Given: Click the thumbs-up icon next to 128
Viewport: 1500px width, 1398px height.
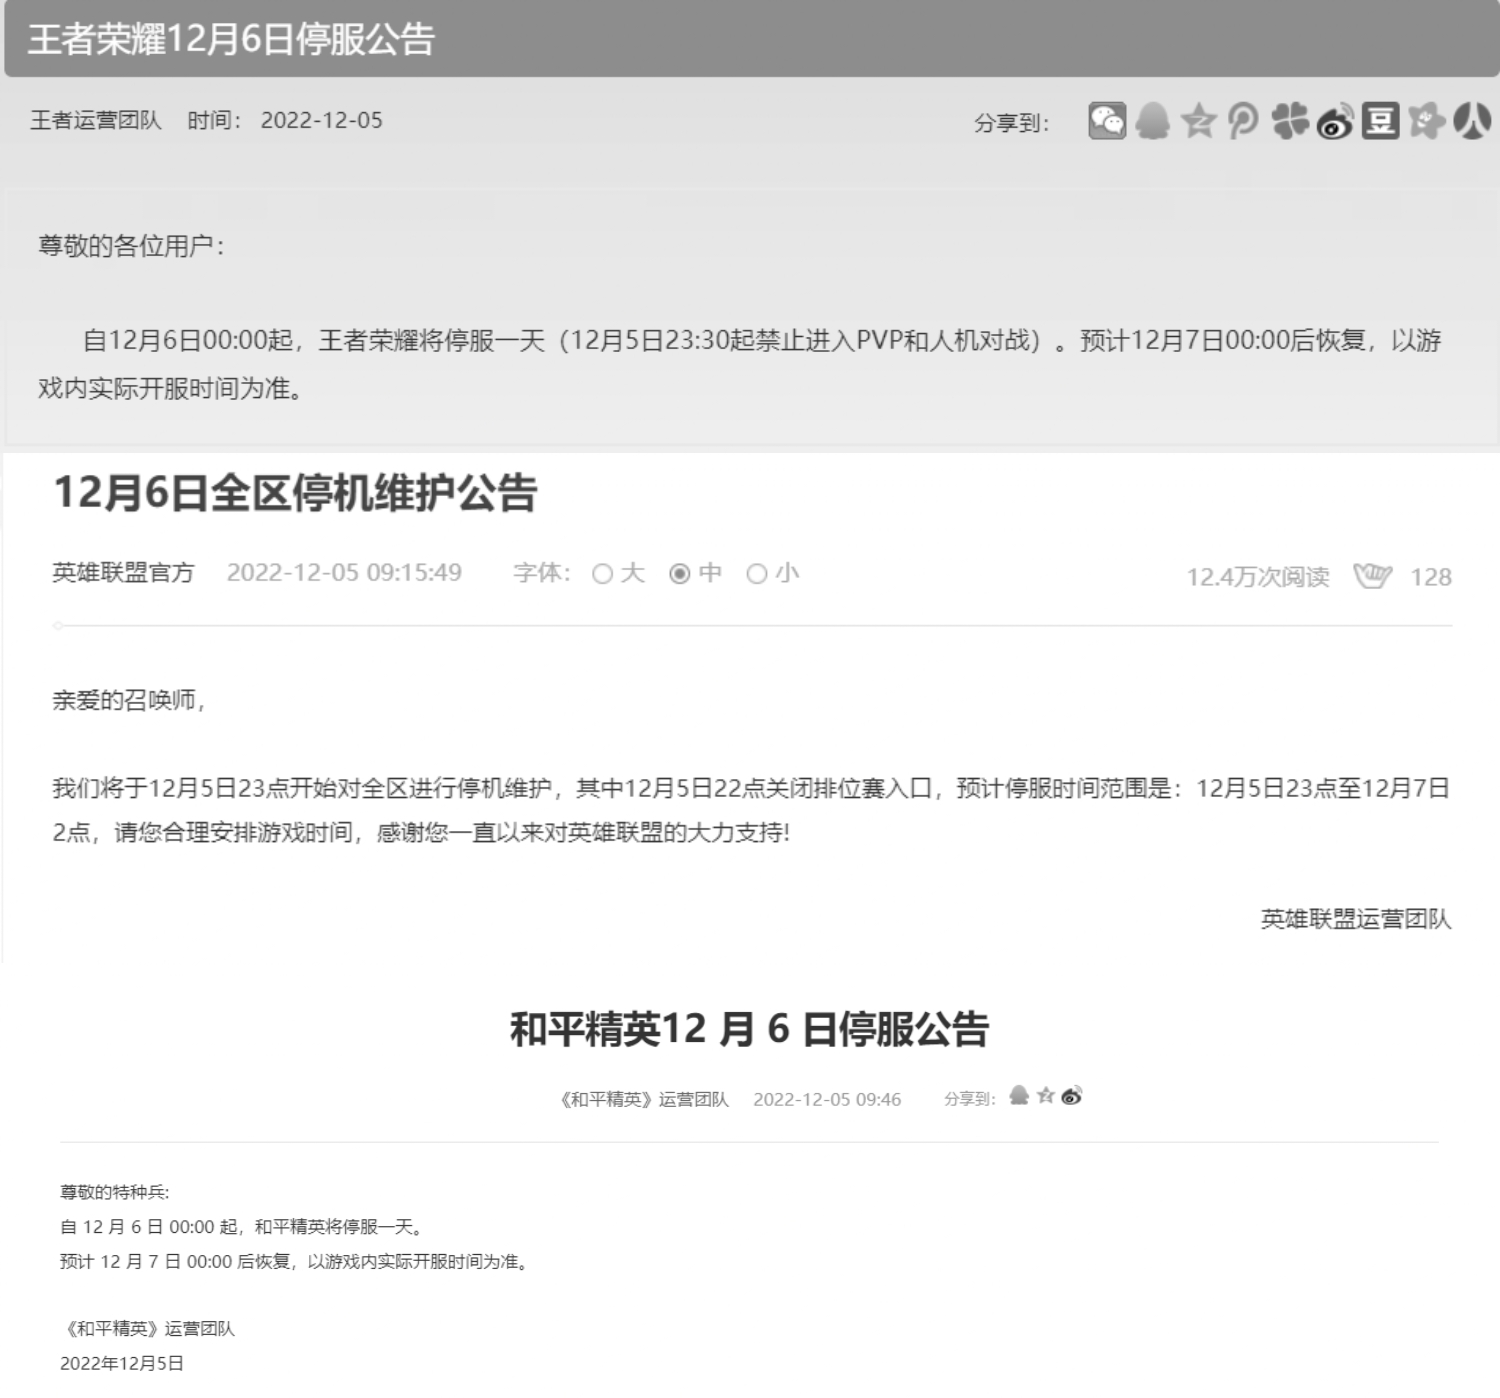Looking at the screenshot, I should [1375, 576].
